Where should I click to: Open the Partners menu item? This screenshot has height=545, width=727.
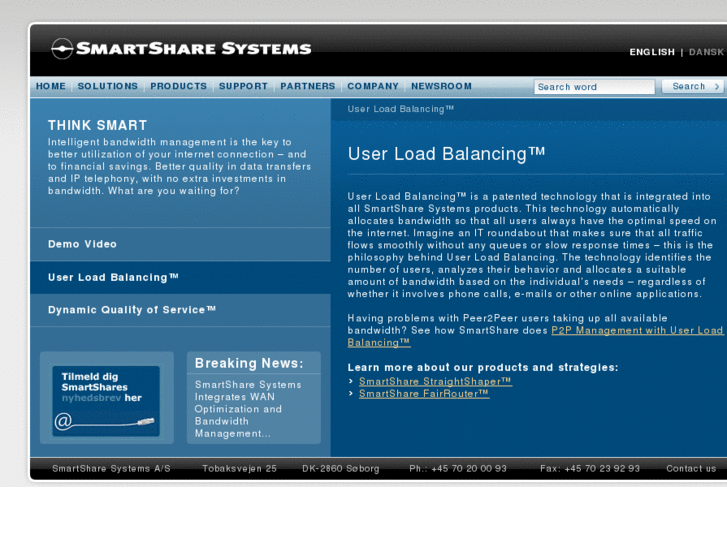pos(307,86)
